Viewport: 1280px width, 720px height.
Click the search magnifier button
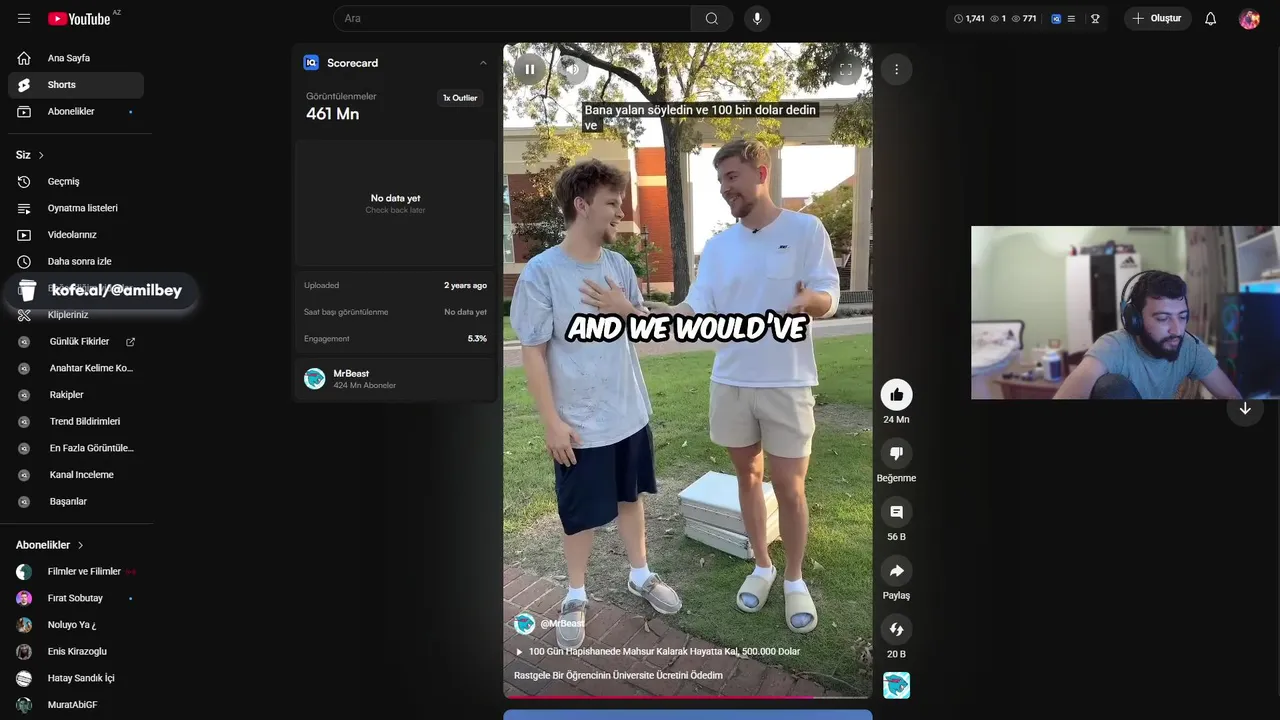coord(712,19)
